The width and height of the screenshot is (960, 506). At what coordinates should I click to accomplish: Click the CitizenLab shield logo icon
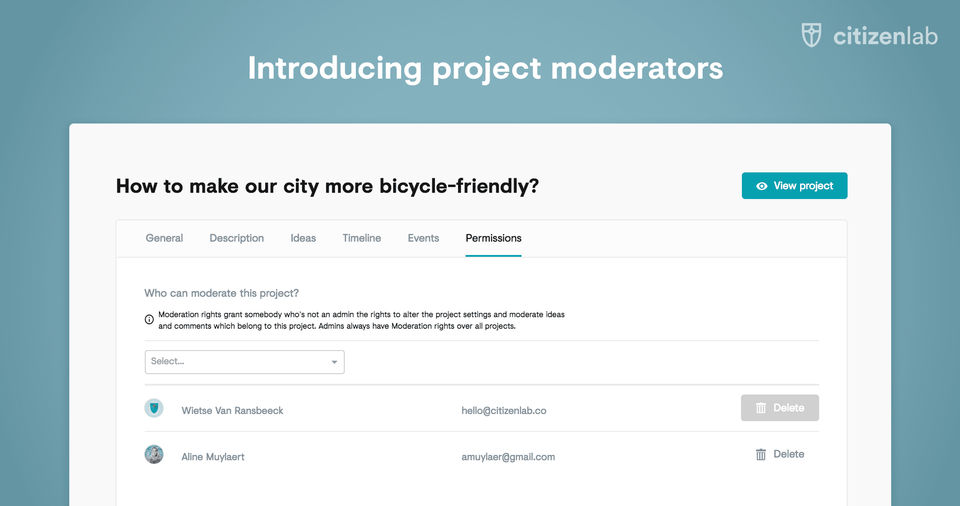[x=812, y=36]
